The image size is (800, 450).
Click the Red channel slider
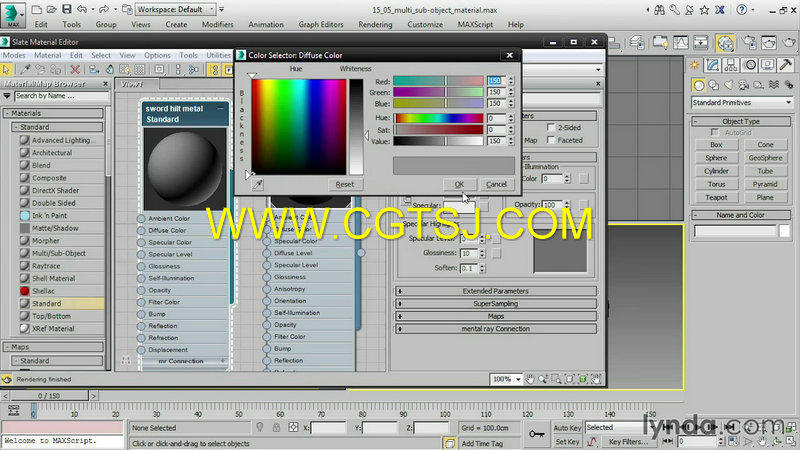(438, 81)
